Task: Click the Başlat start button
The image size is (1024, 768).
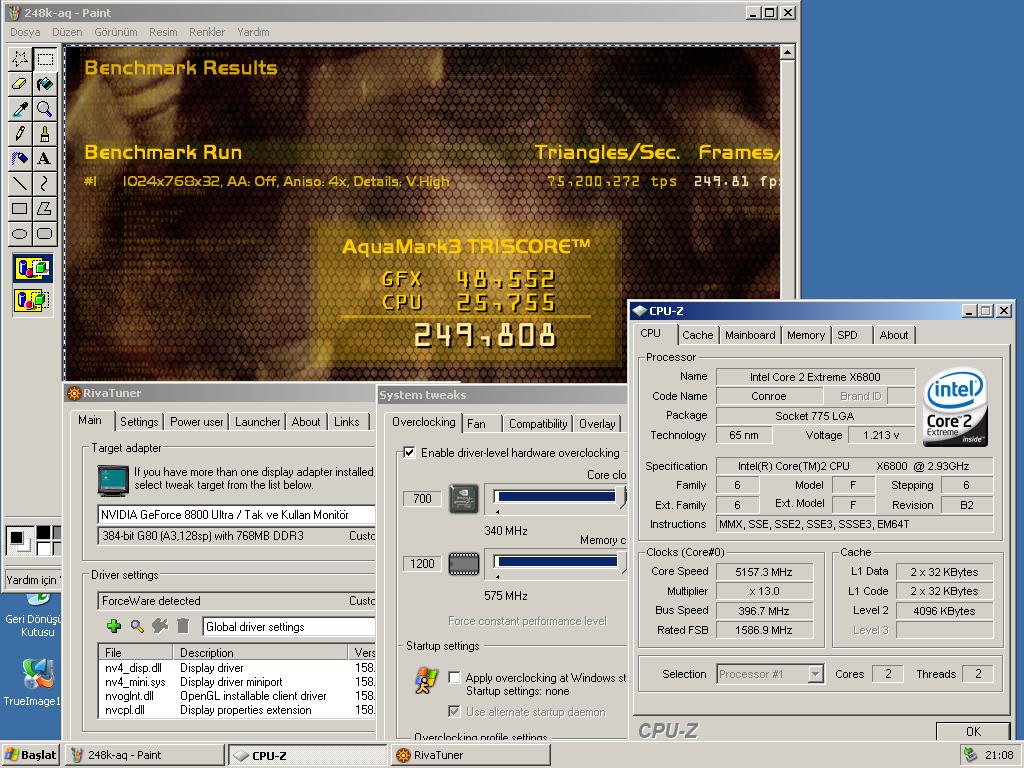Action: tap(31, 755)
